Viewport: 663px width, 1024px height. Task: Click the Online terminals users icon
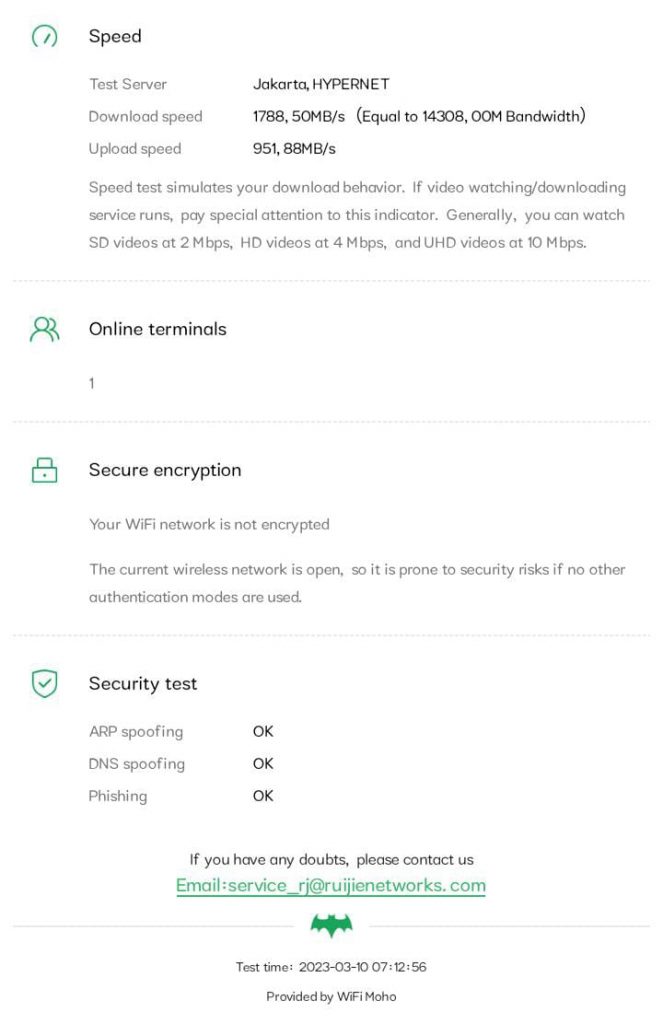(44, 329)
